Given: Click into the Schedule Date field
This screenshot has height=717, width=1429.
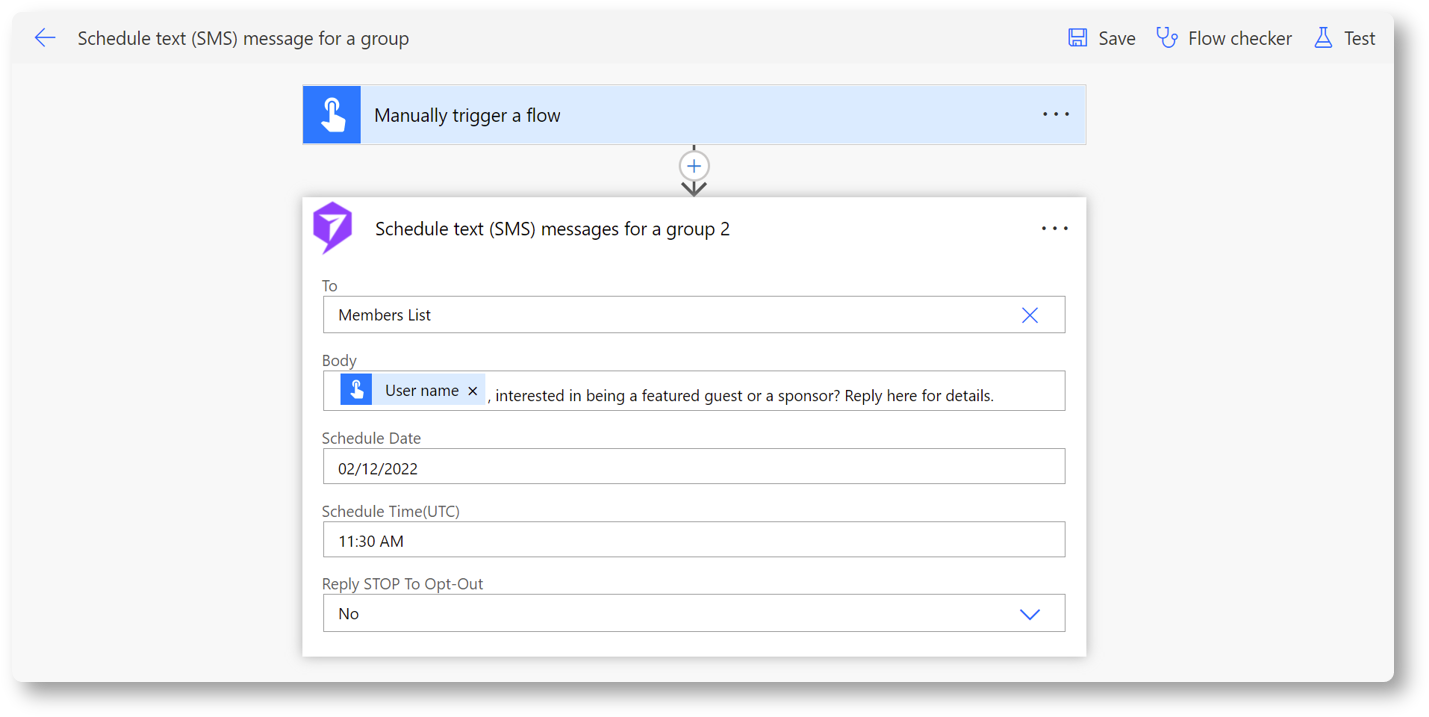Looking at the screenshot, I should point(693,468).
